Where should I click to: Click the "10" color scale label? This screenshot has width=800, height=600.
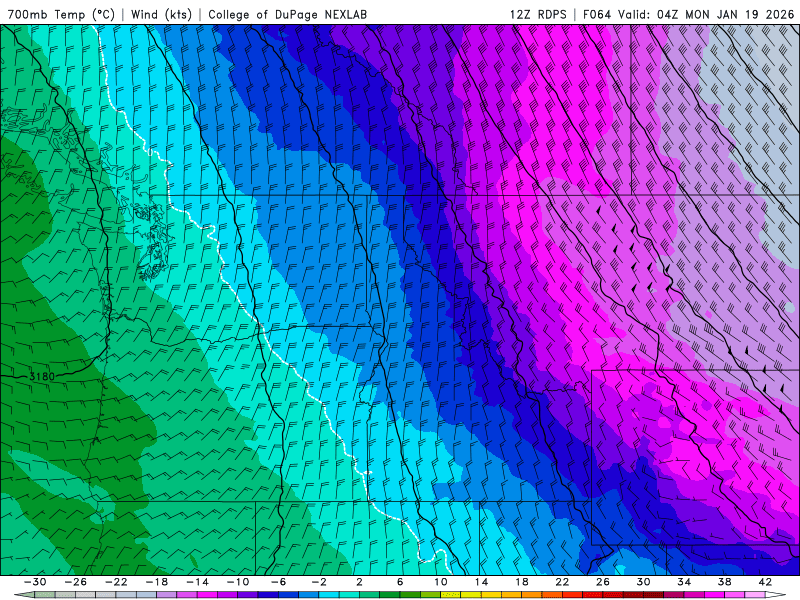point(441,582)
